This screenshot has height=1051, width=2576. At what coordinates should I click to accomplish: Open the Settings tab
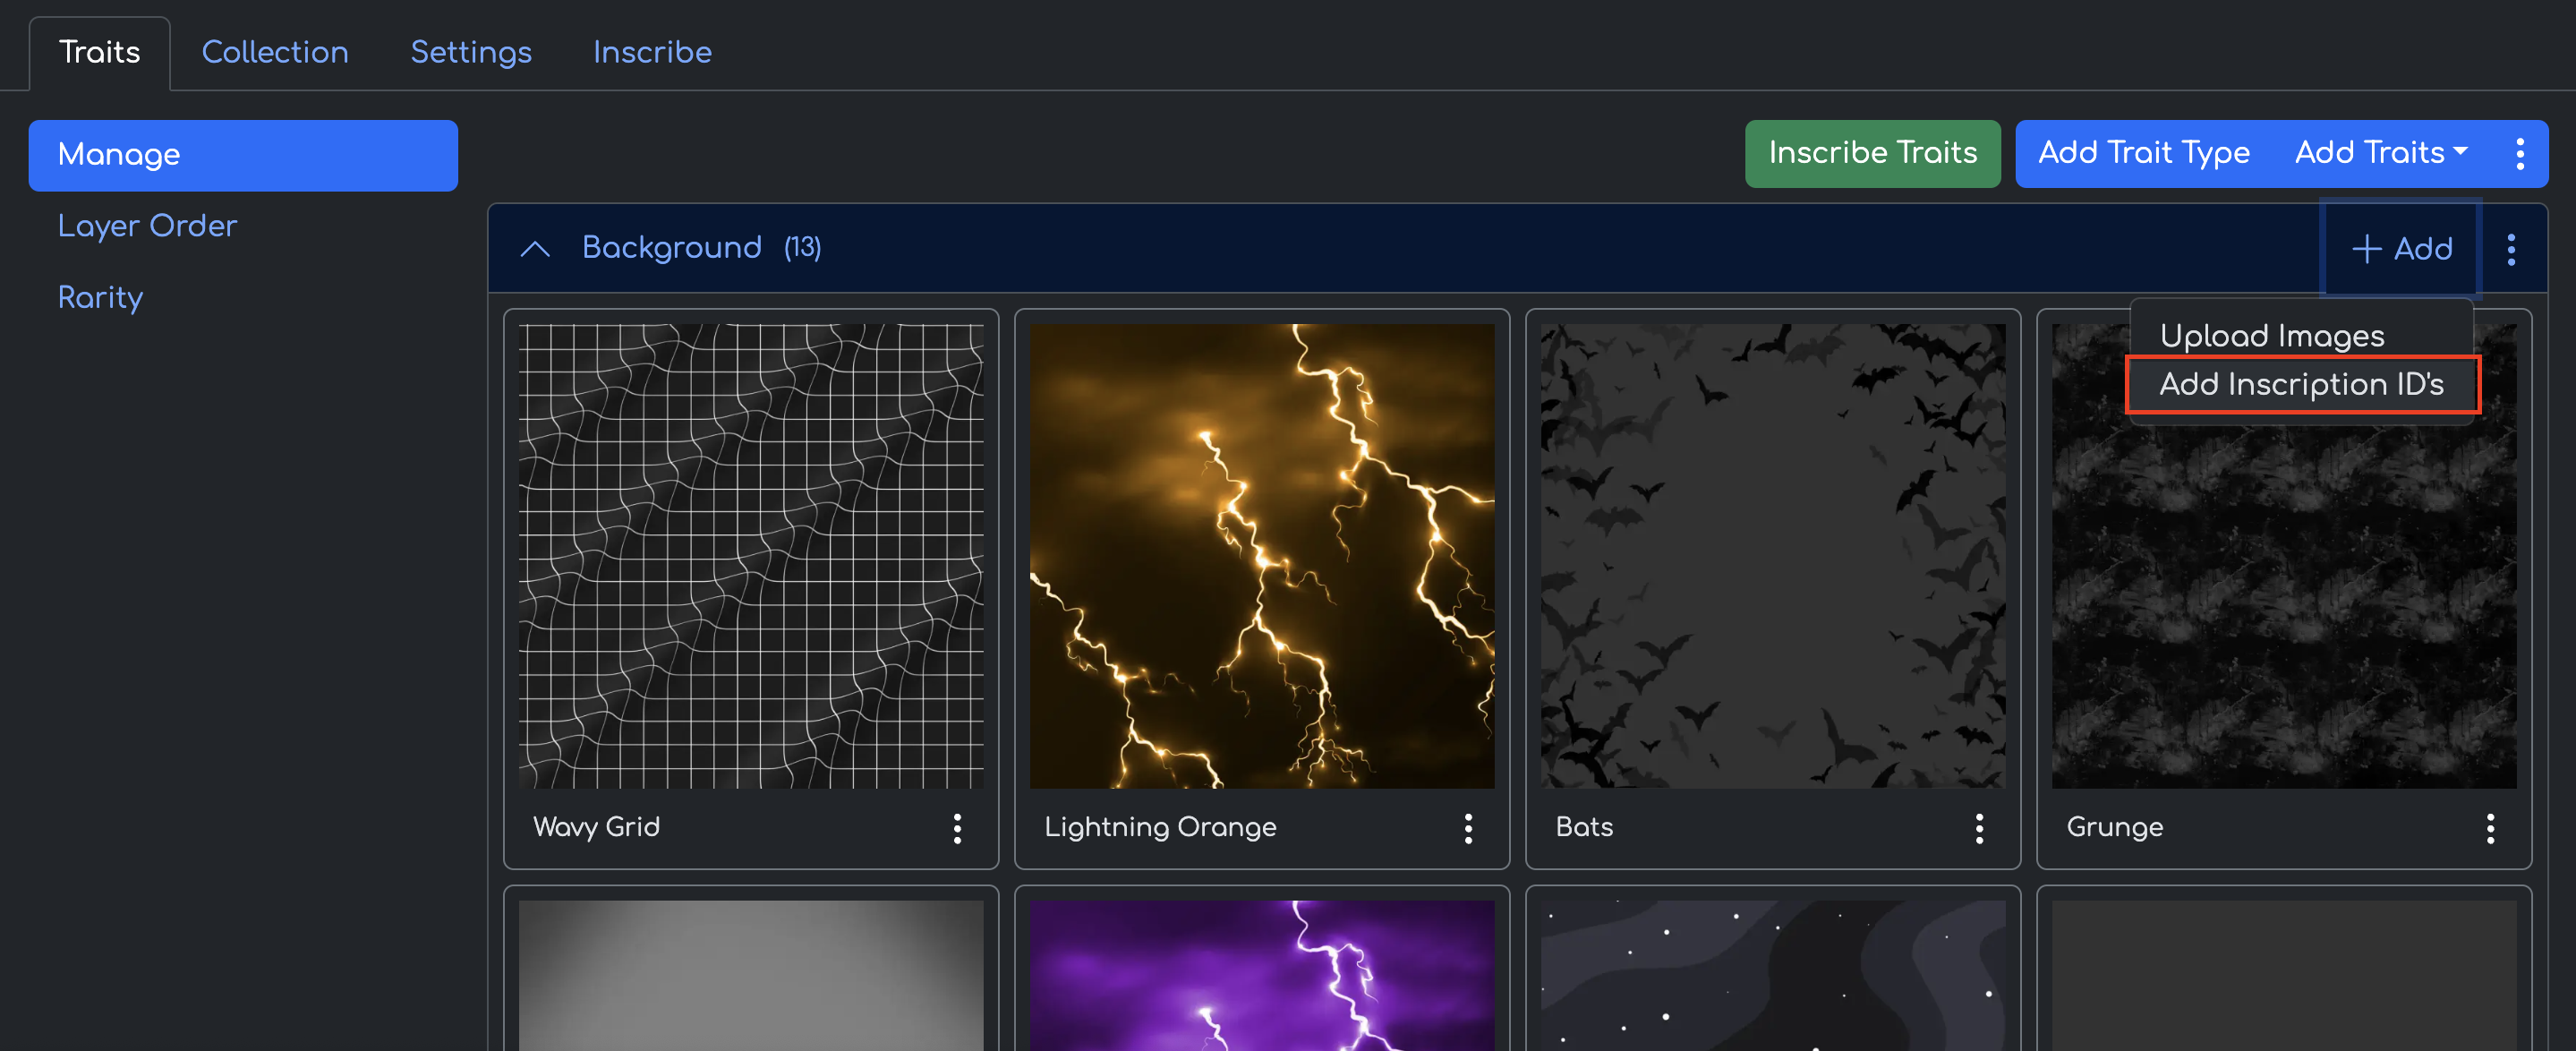[471, 52]
